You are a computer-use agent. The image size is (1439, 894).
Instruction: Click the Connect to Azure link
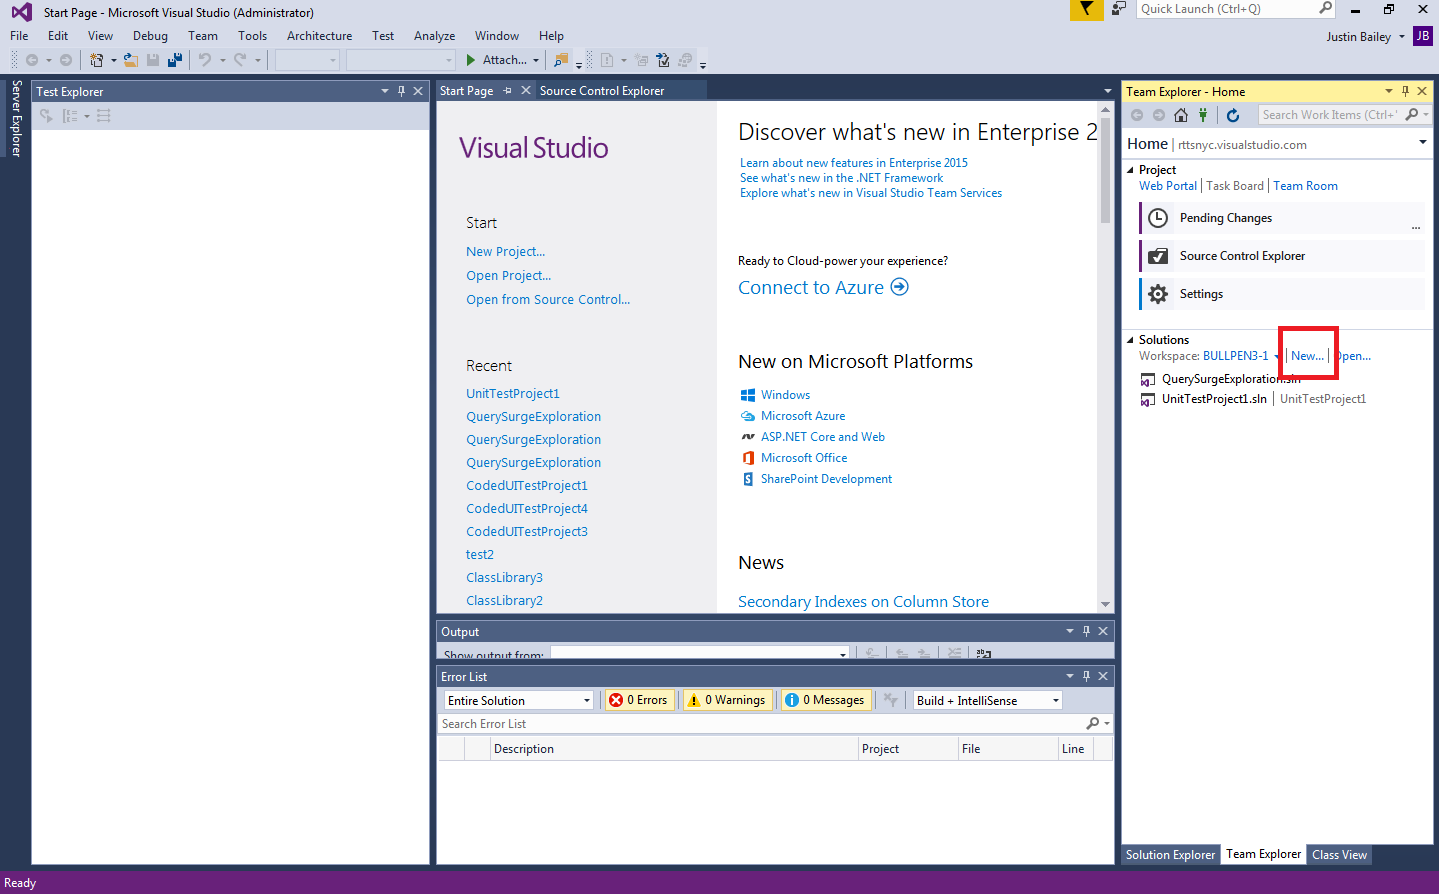pos(811,288)
